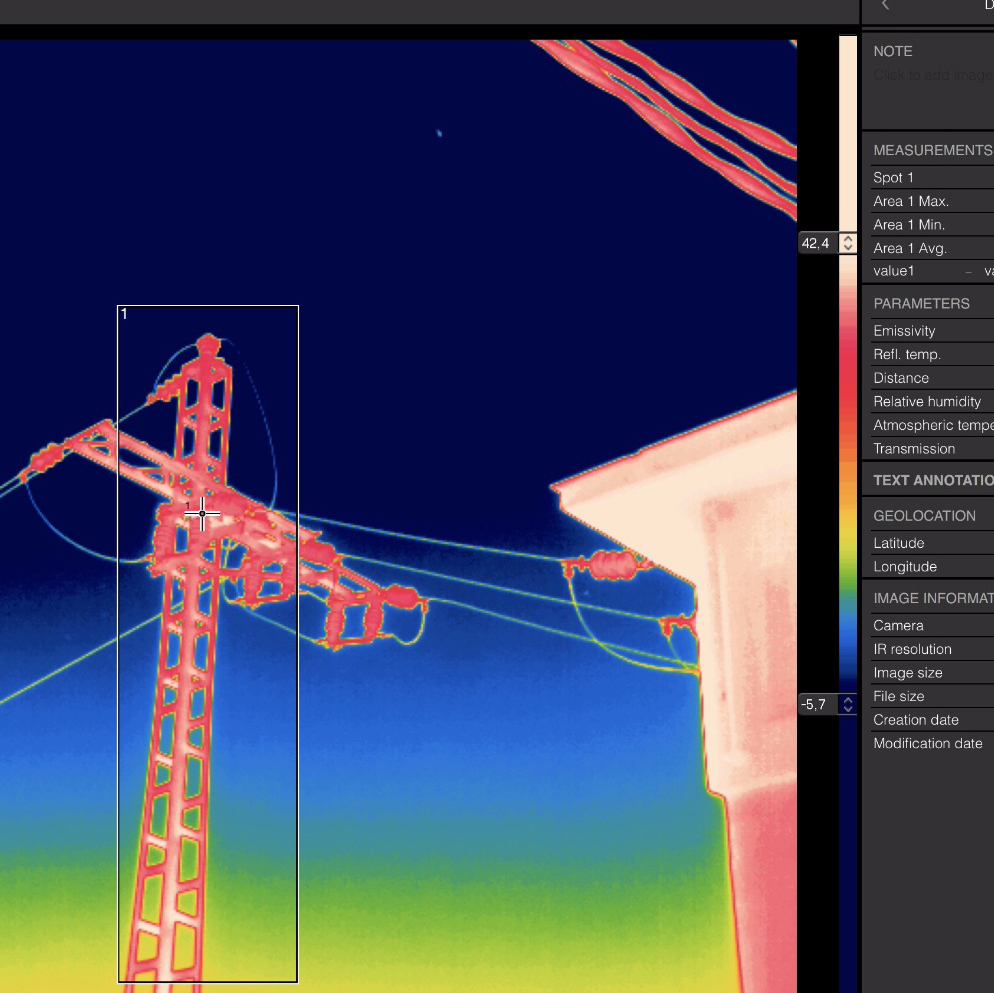Click the Spot 1 crosshair marker on image

[x=202, y=513]
